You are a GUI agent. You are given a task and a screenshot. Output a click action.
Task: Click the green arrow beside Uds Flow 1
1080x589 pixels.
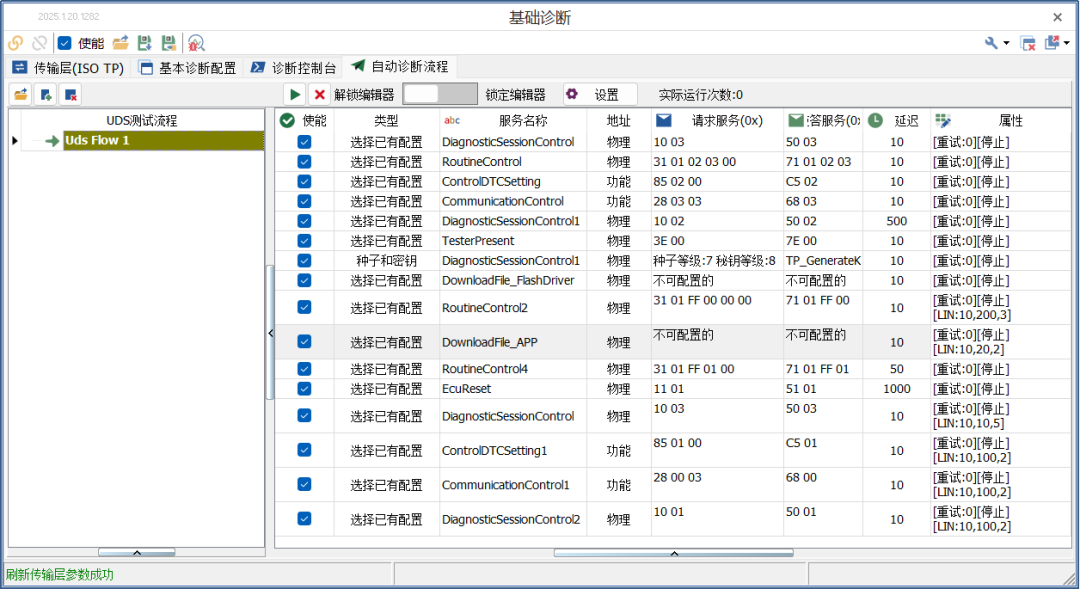(52, 141)
